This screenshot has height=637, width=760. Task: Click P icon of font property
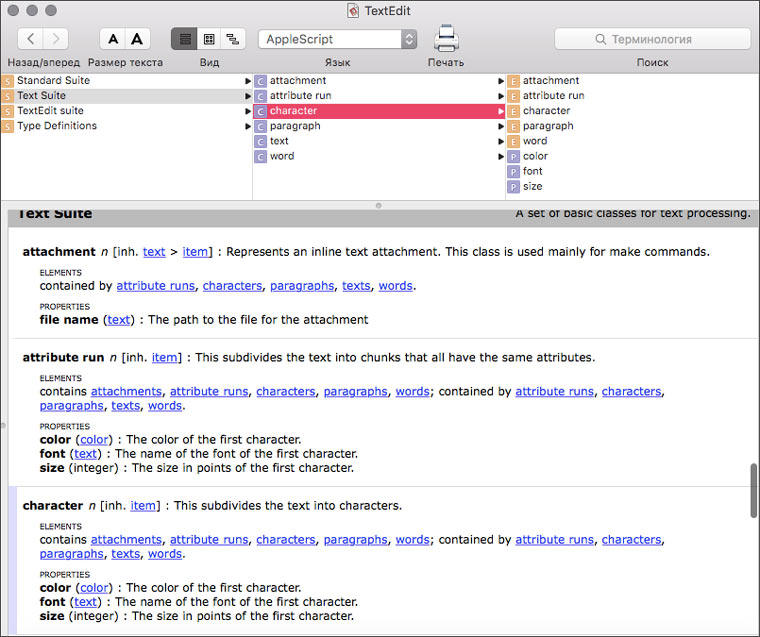[513, 172]
